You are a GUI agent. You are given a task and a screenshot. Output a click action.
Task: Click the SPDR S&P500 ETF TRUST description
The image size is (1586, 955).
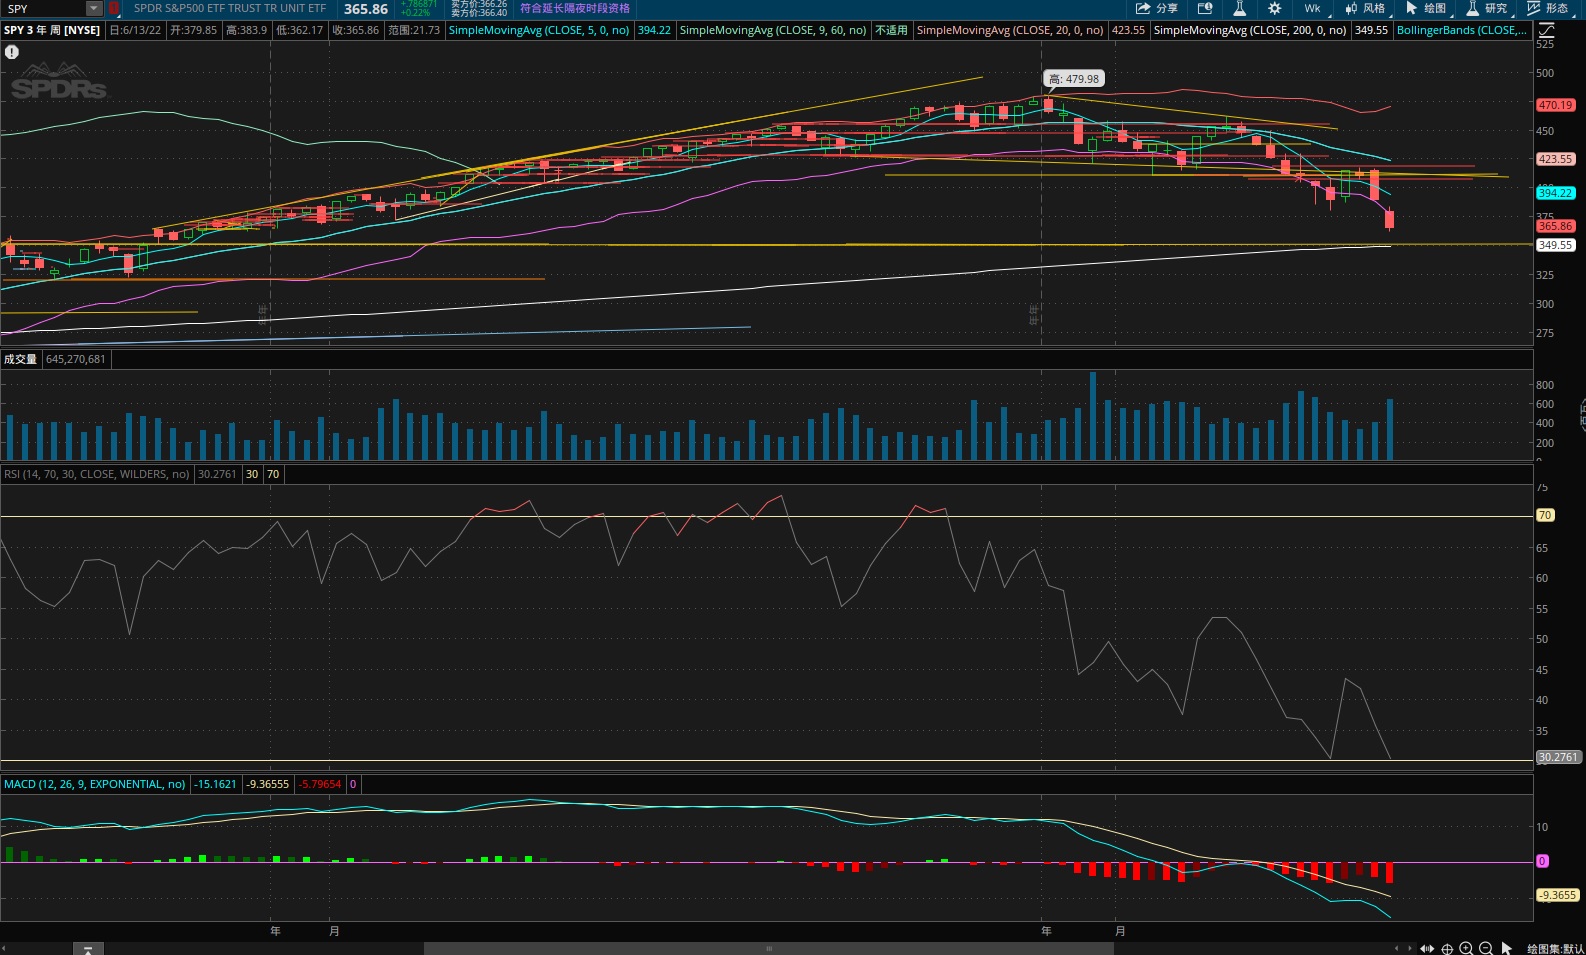point(230,8)
